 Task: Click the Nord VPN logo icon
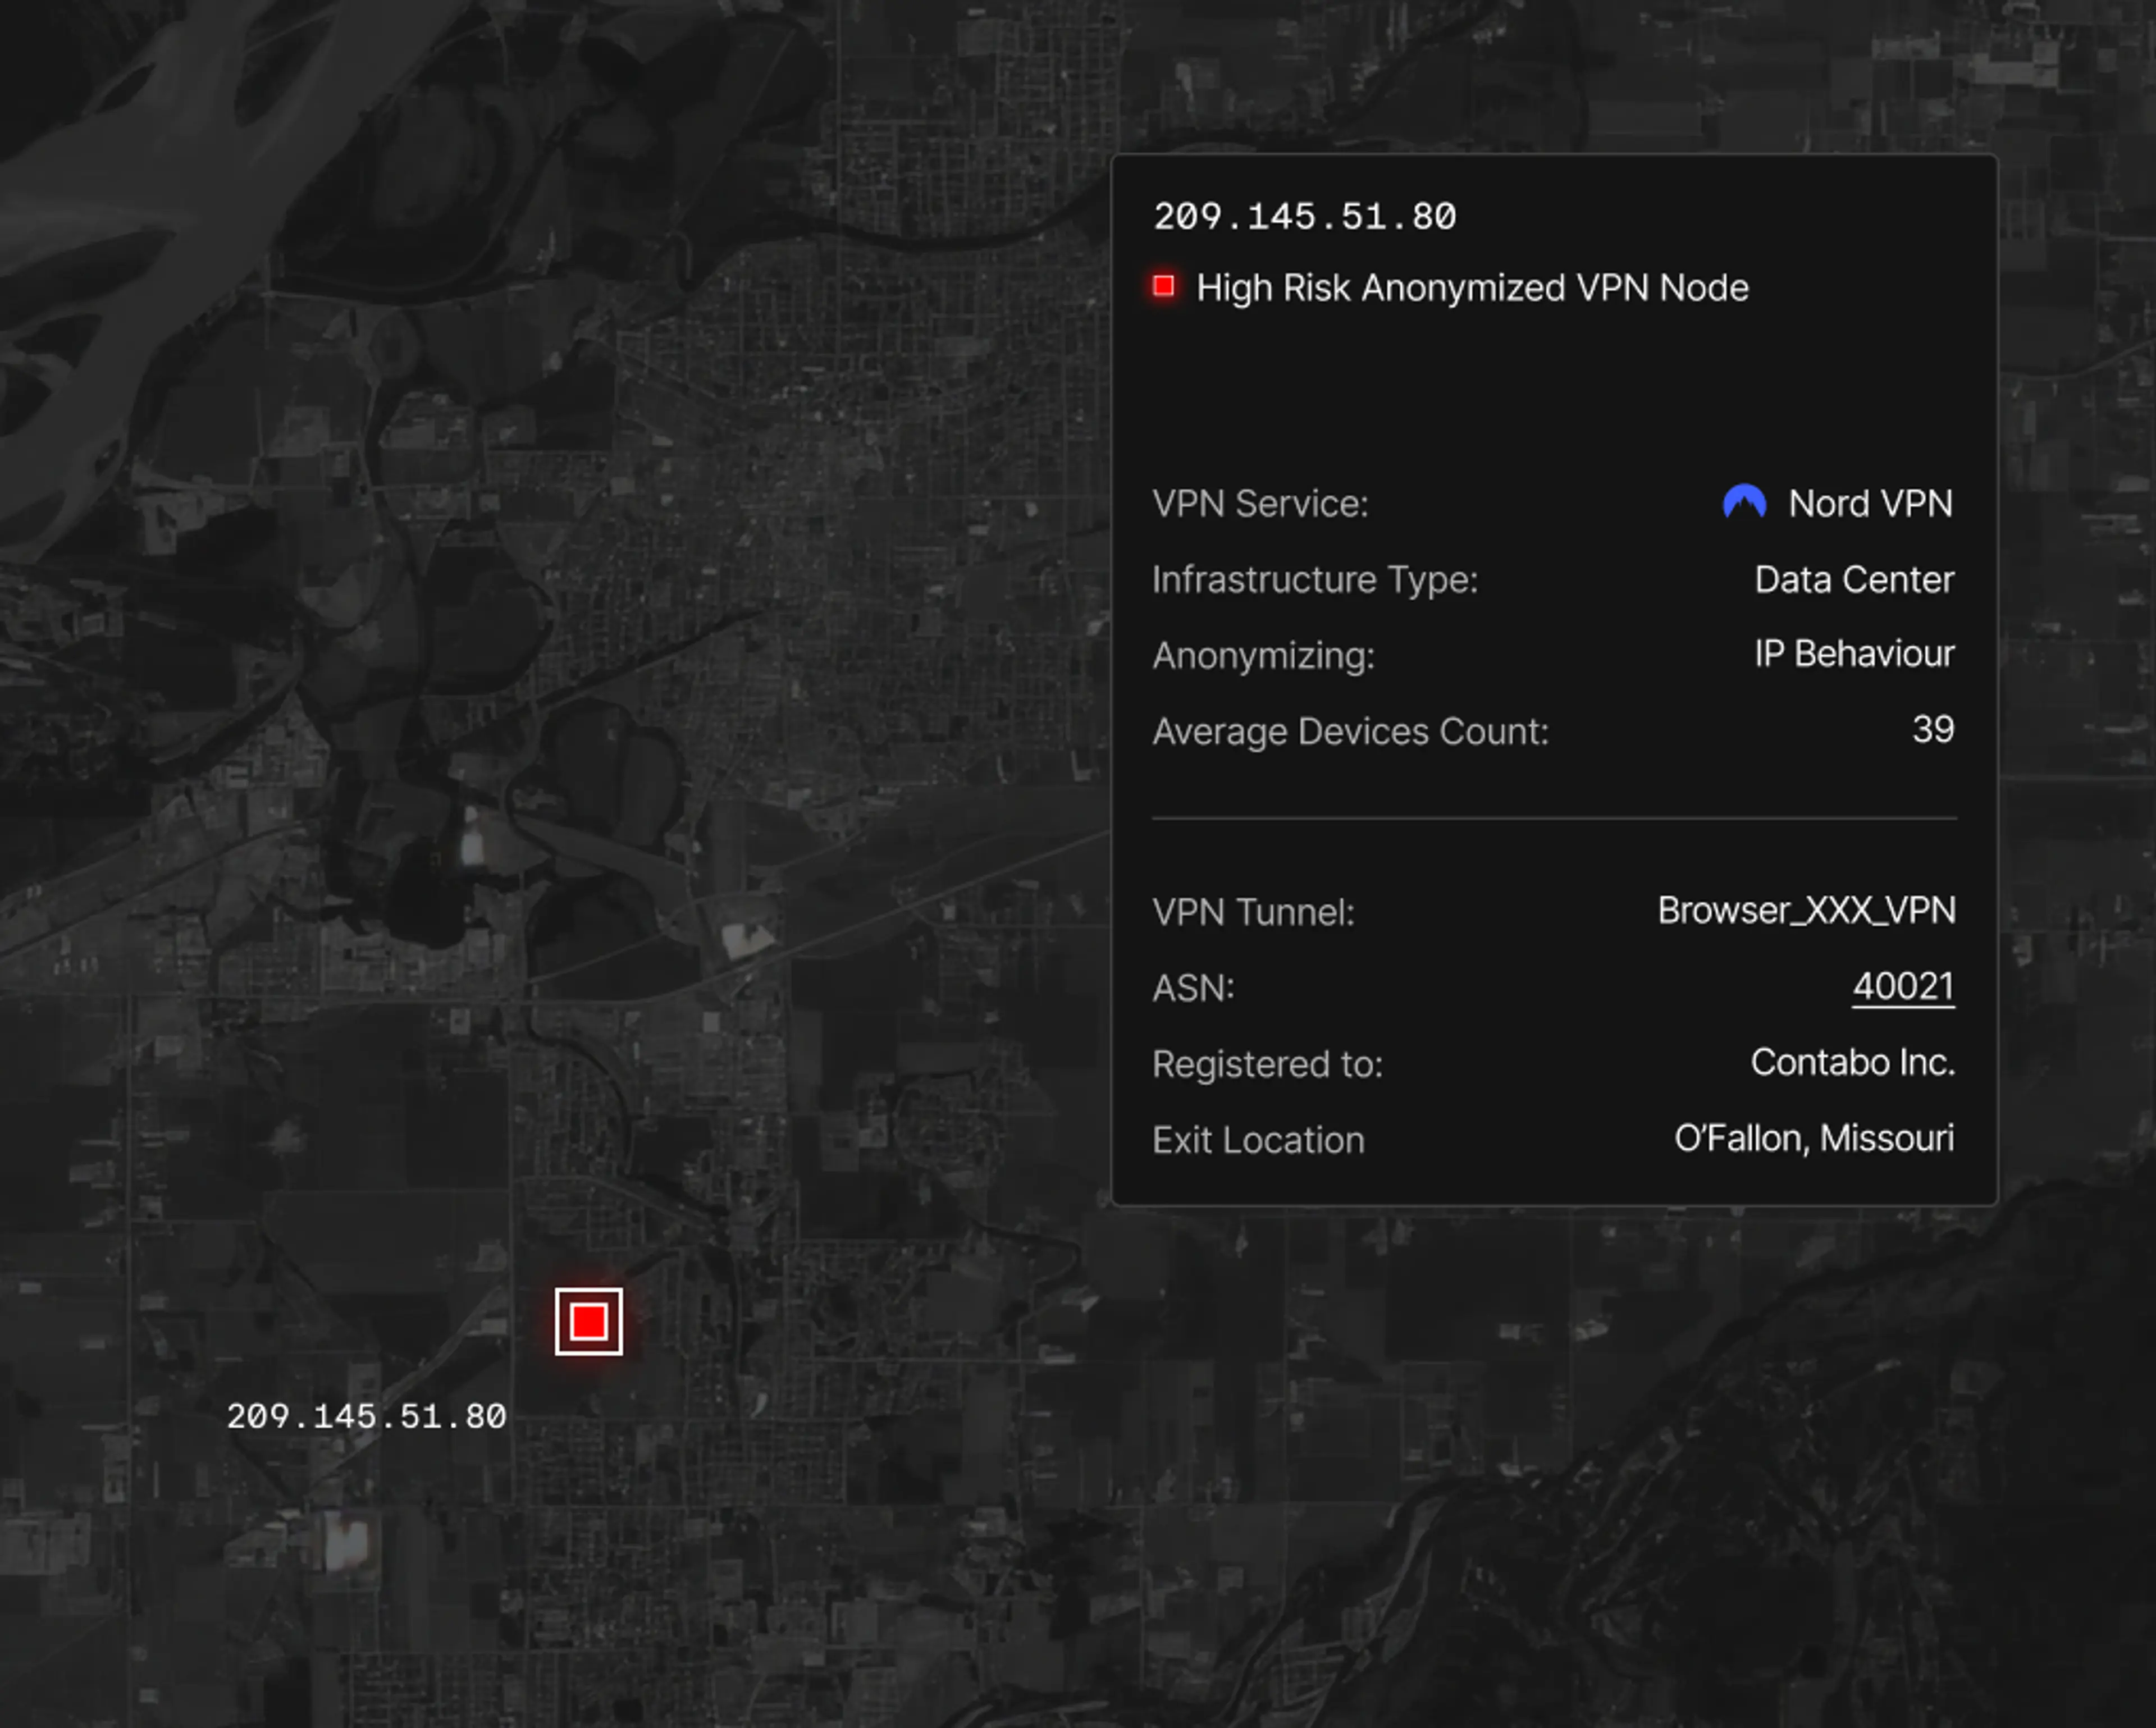point(1744,502)
